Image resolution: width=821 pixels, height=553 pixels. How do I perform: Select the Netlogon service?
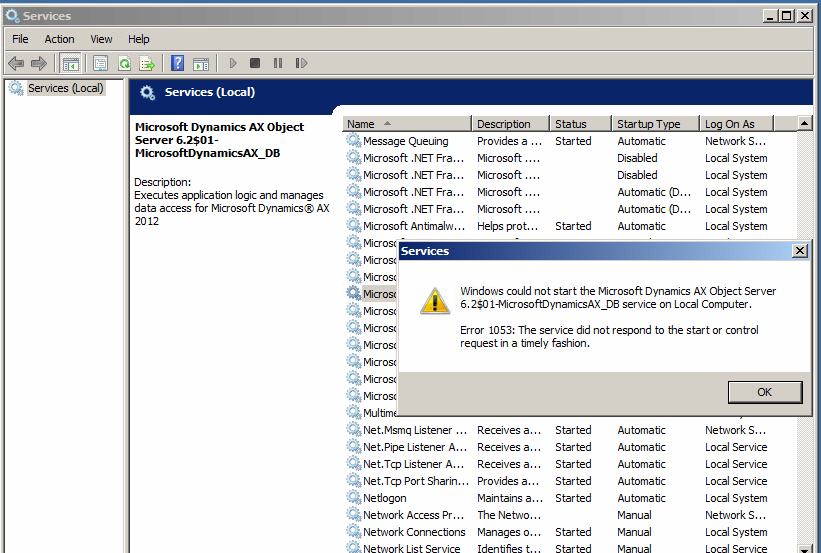[x=570, y=498]
